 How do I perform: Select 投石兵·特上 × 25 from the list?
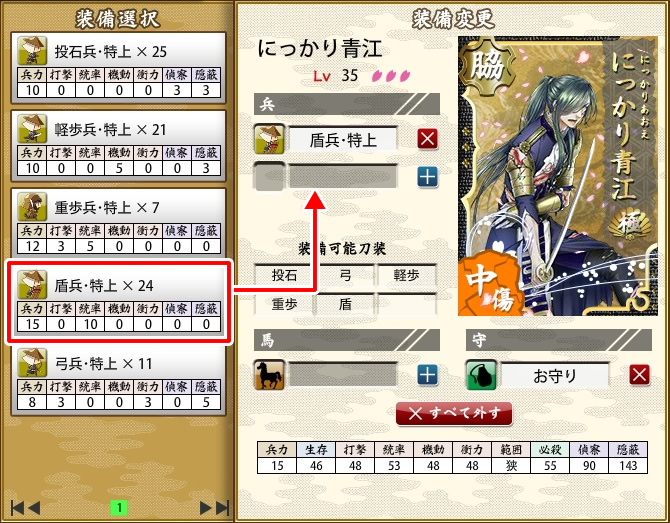pyautogui.click(x=118, y=68)
